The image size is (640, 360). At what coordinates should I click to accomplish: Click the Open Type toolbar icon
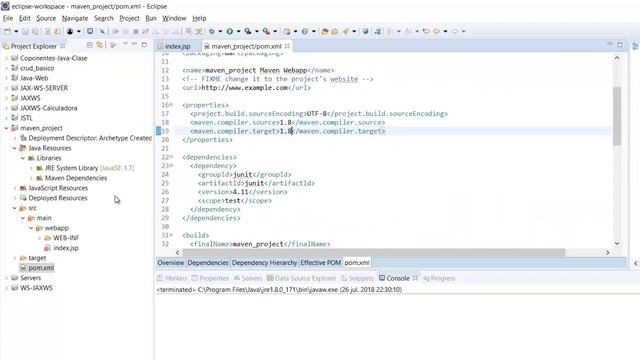(324, 31)
